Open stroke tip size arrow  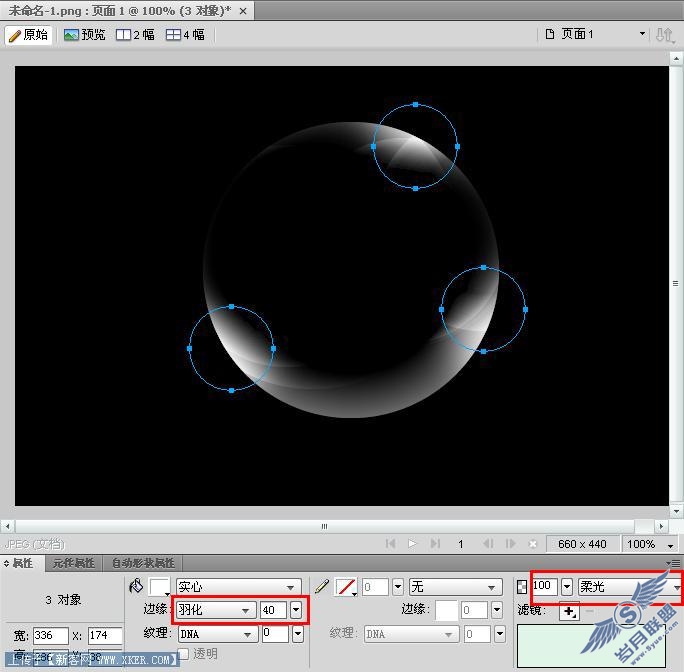398,587
